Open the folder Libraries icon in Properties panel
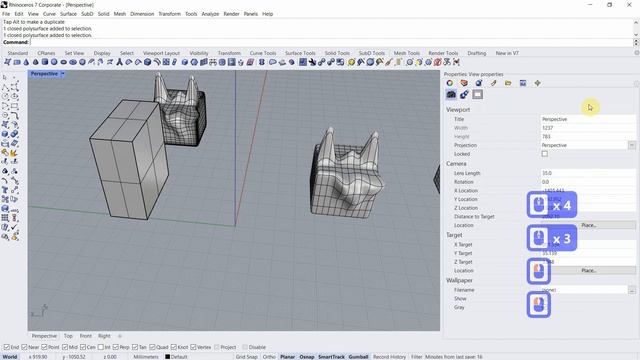The width and height of the screenshot is (640, 360). (508, 83)
